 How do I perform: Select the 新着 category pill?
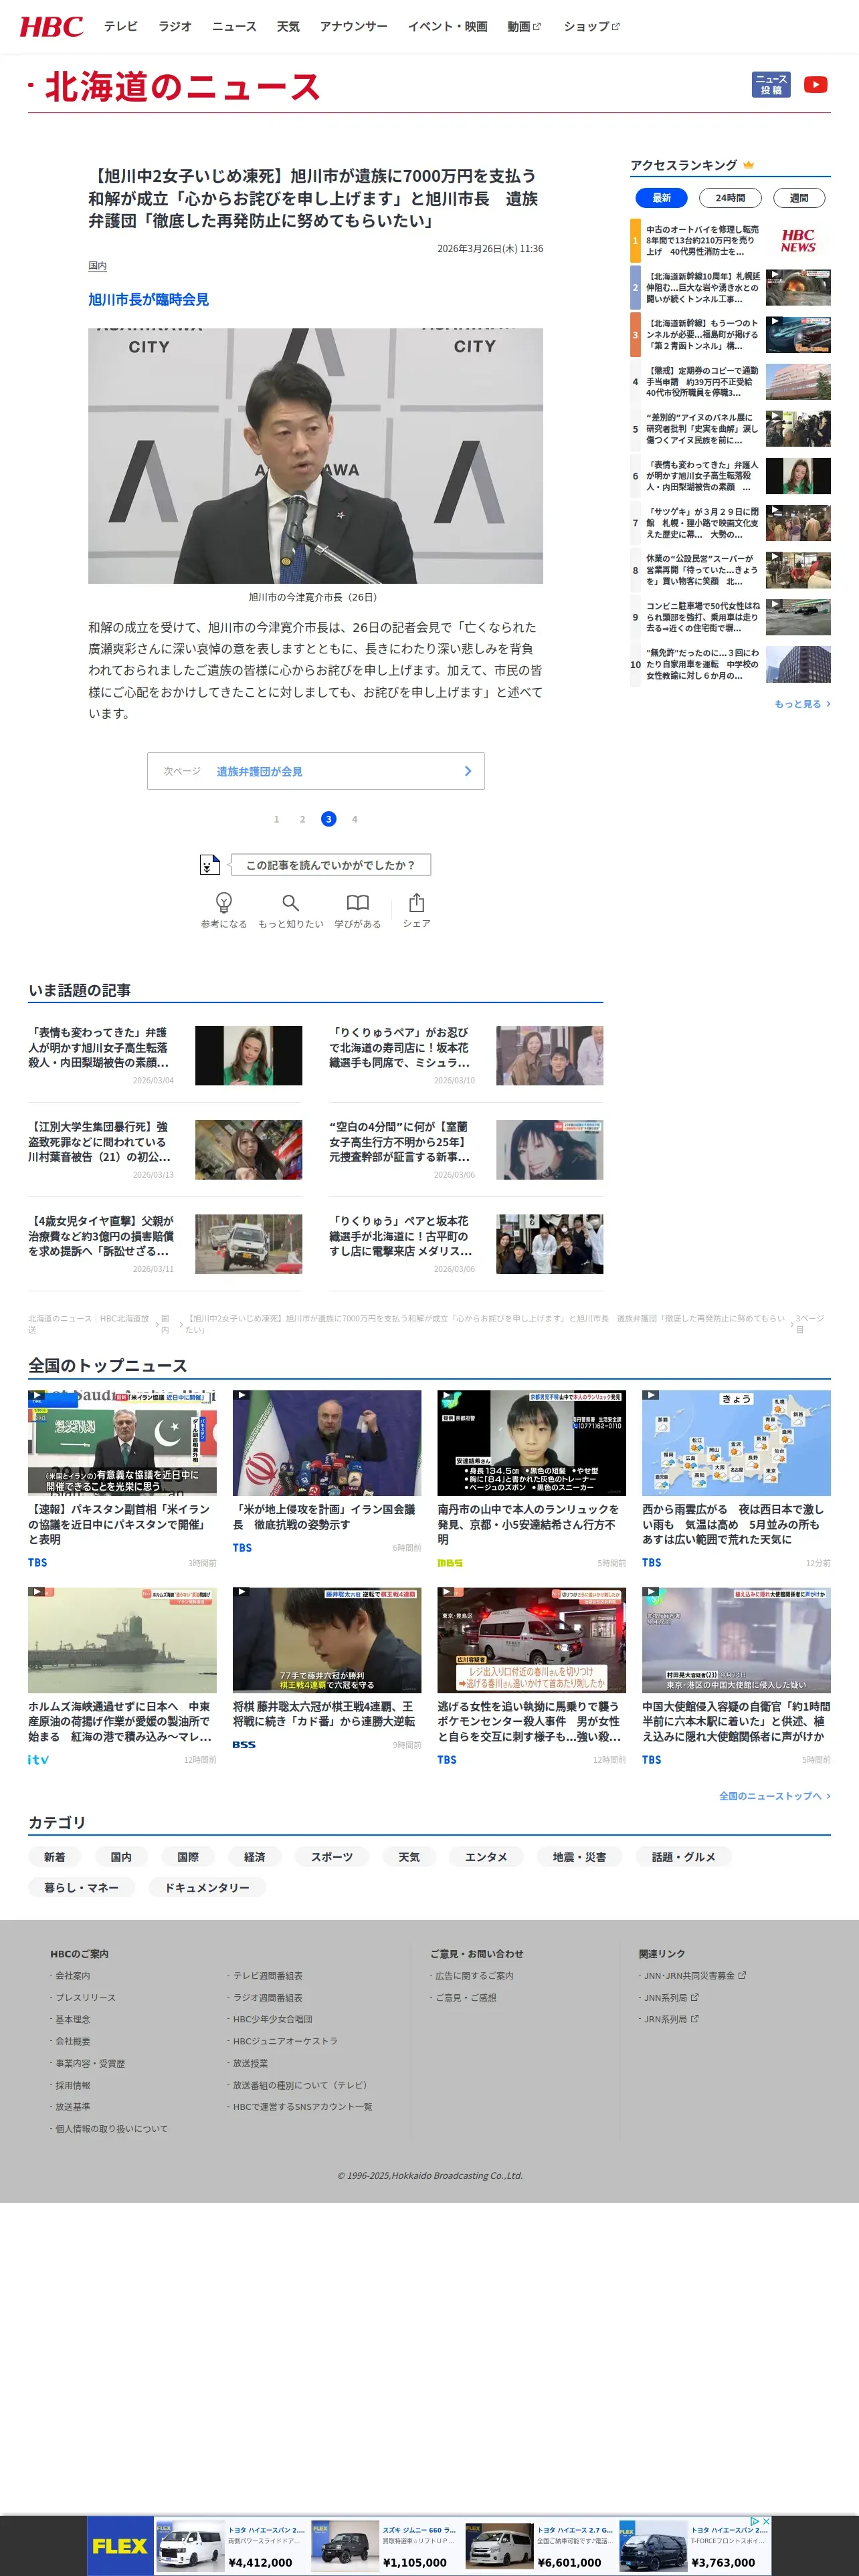54,1857
